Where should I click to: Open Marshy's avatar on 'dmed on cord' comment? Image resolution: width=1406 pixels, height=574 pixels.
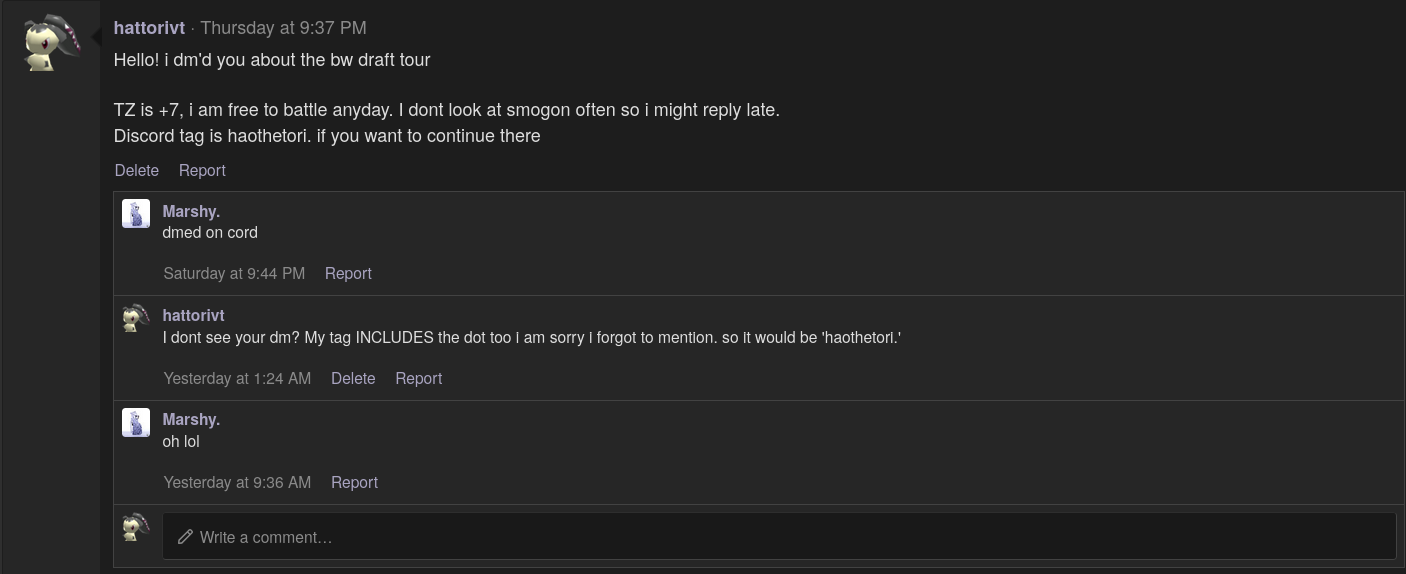136,214
